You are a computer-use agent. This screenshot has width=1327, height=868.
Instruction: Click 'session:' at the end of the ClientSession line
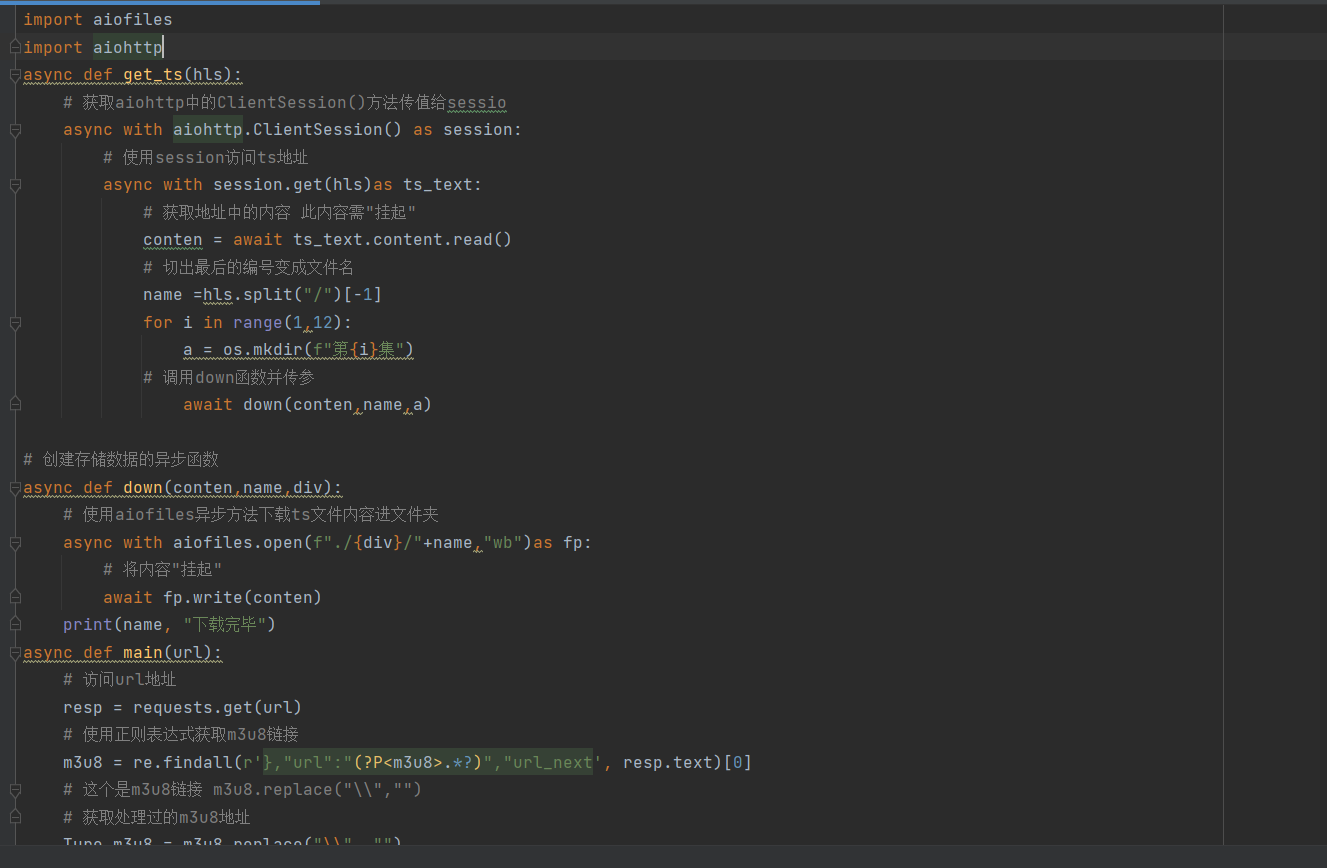point(482,130)
